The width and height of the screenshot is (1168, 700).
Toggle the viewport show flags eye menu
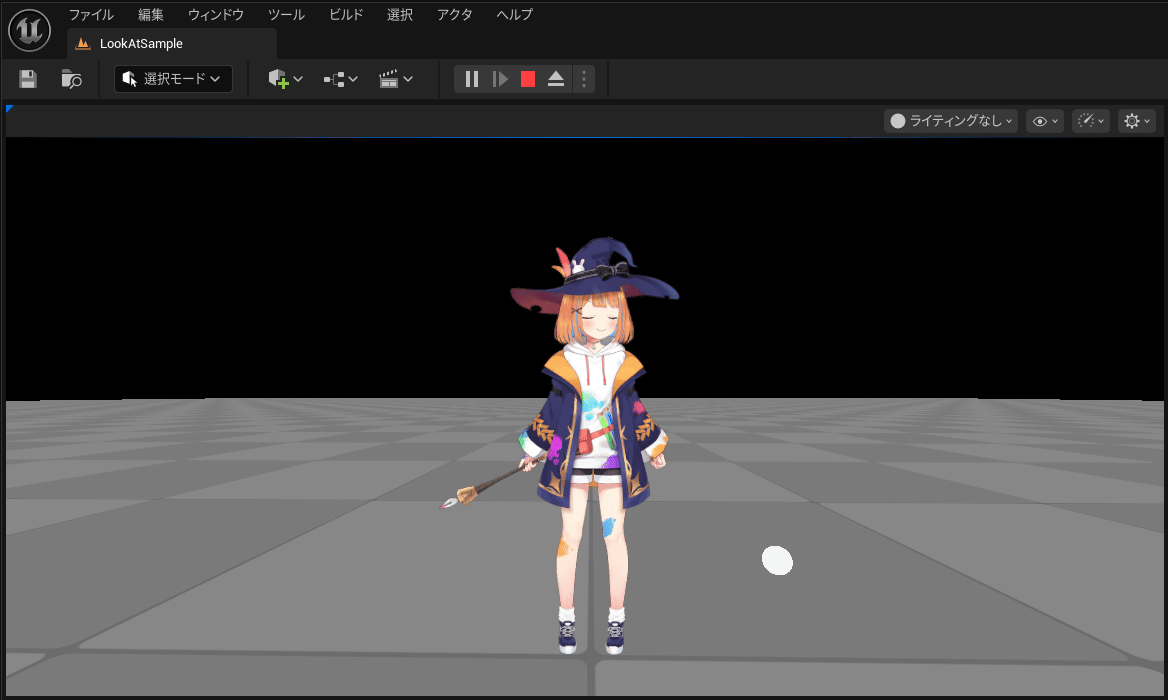(1044, 121)
